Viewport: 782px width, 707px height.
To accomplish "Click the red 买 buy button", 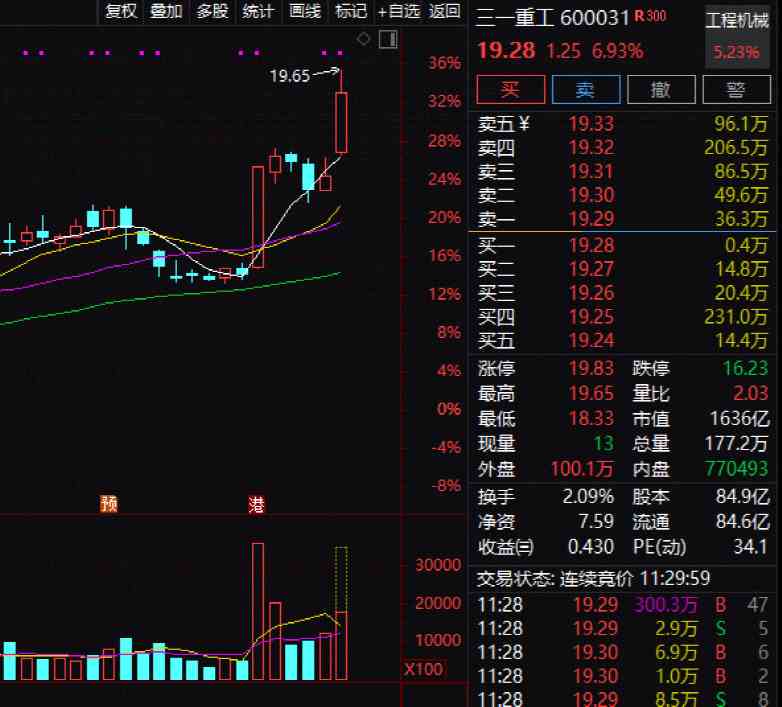I will pos(511,90).
